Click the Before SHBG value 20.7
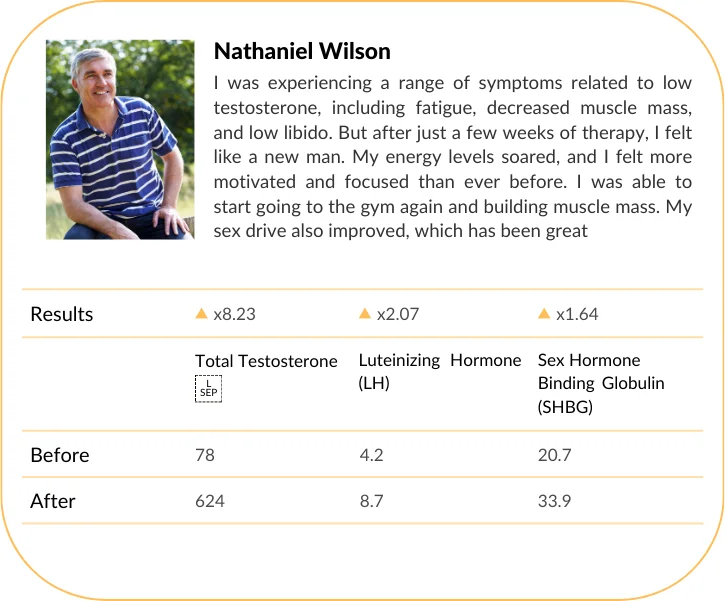Viewport: 725px width, 601px height. (554, 455)
